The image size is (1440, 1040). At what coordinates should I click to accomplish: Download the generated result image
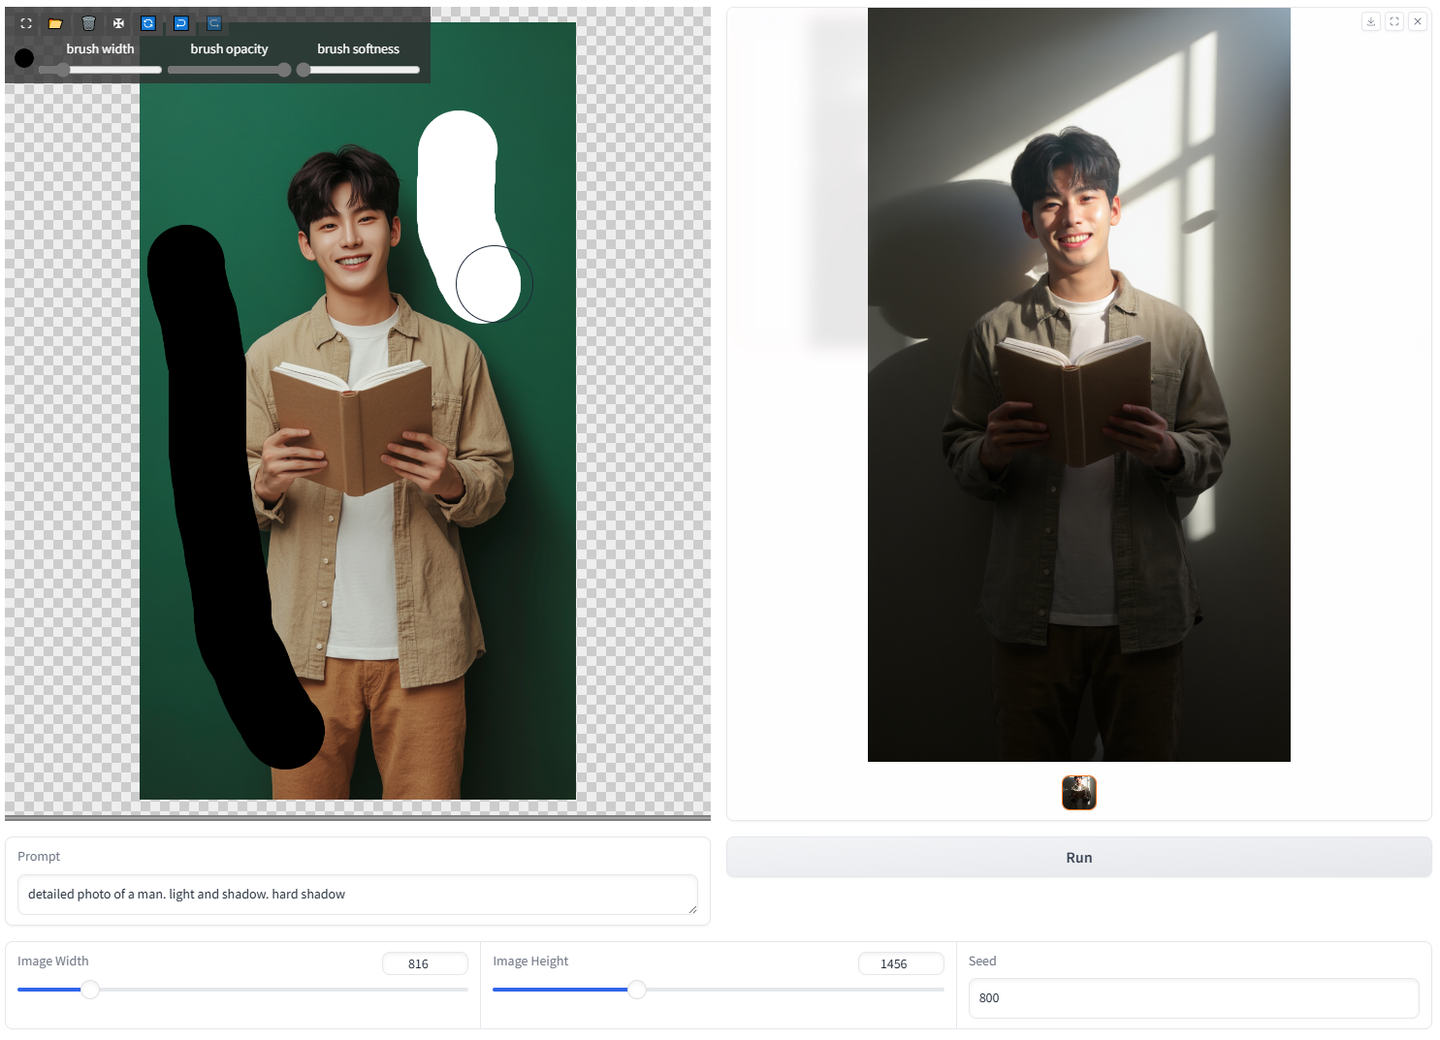1370,20
